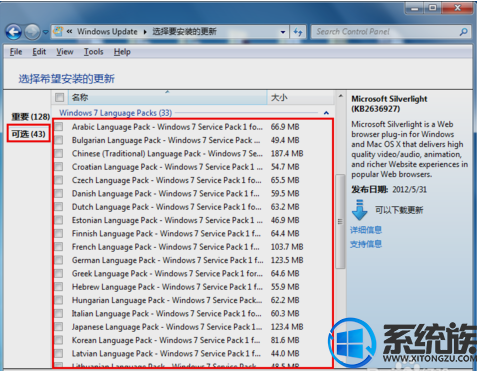
Task: Open recent pages arrow beside Forward button
Action: tap(46, 32)
